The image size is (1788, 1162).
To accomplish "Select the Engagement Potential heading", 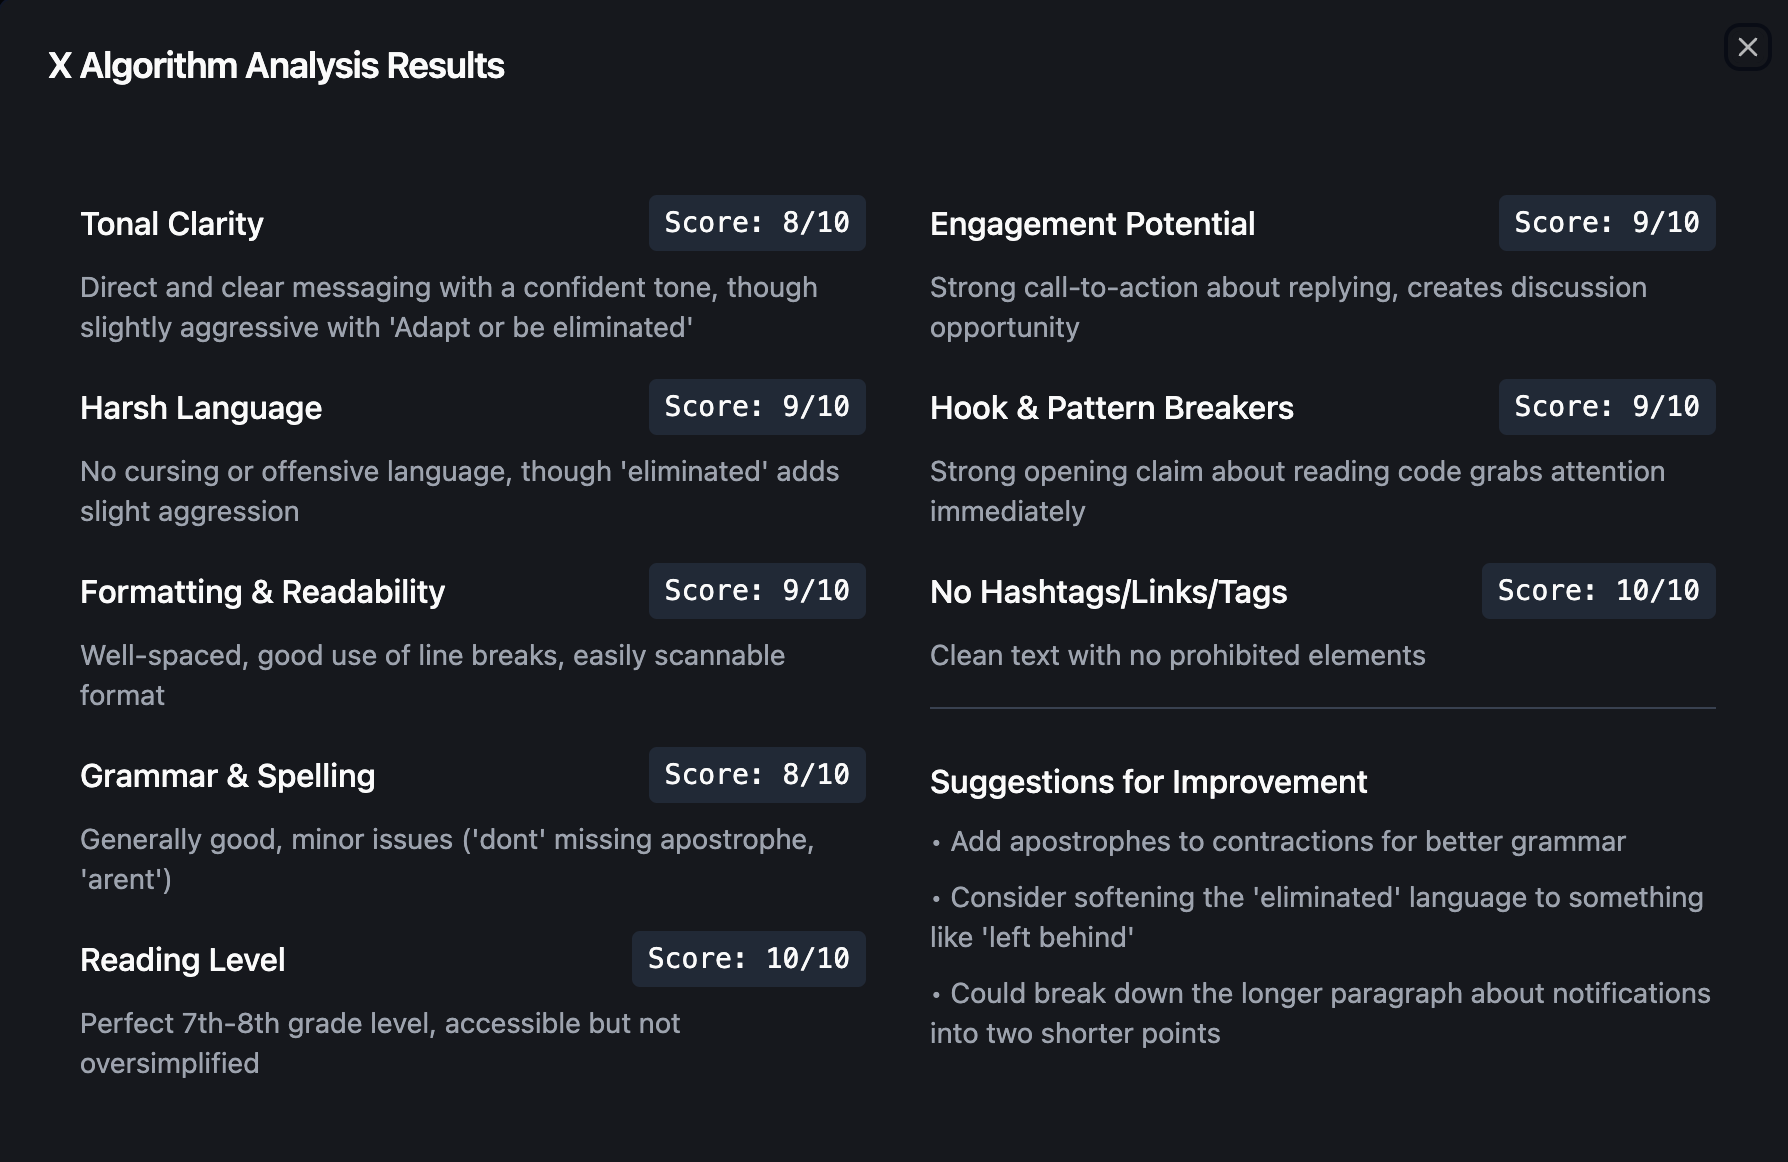I will [1092, 224].
